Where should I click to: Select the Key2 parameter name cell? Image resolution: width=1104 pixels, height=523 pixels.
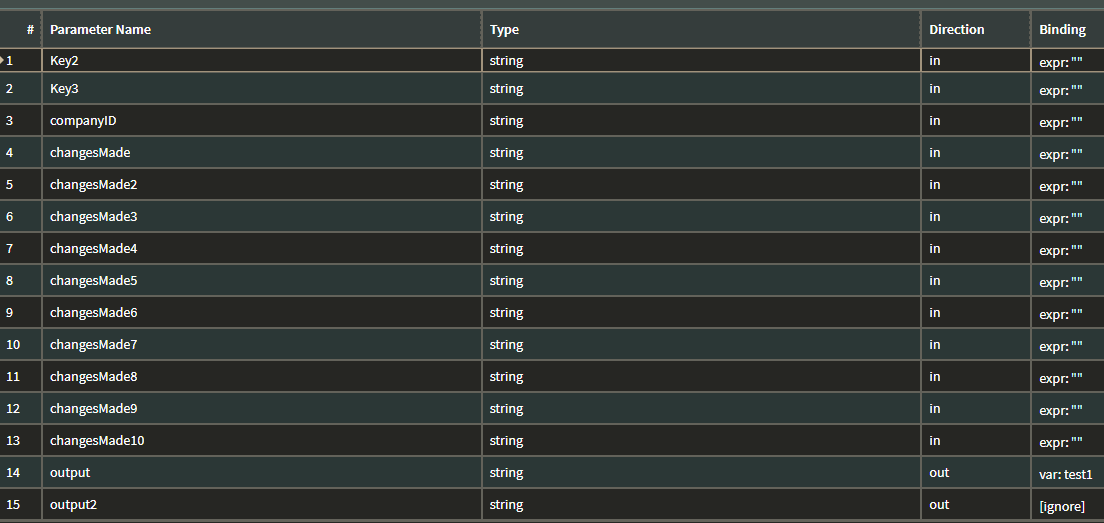[x=262, y=61]
